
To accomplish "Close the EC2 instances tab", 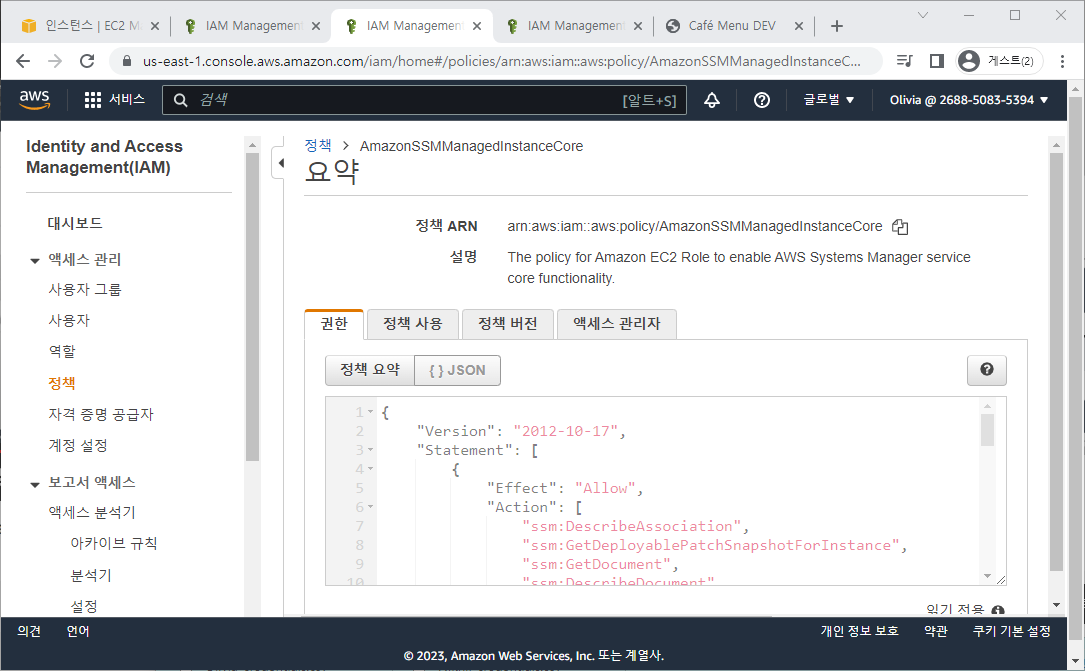I will tap(155, 26).
